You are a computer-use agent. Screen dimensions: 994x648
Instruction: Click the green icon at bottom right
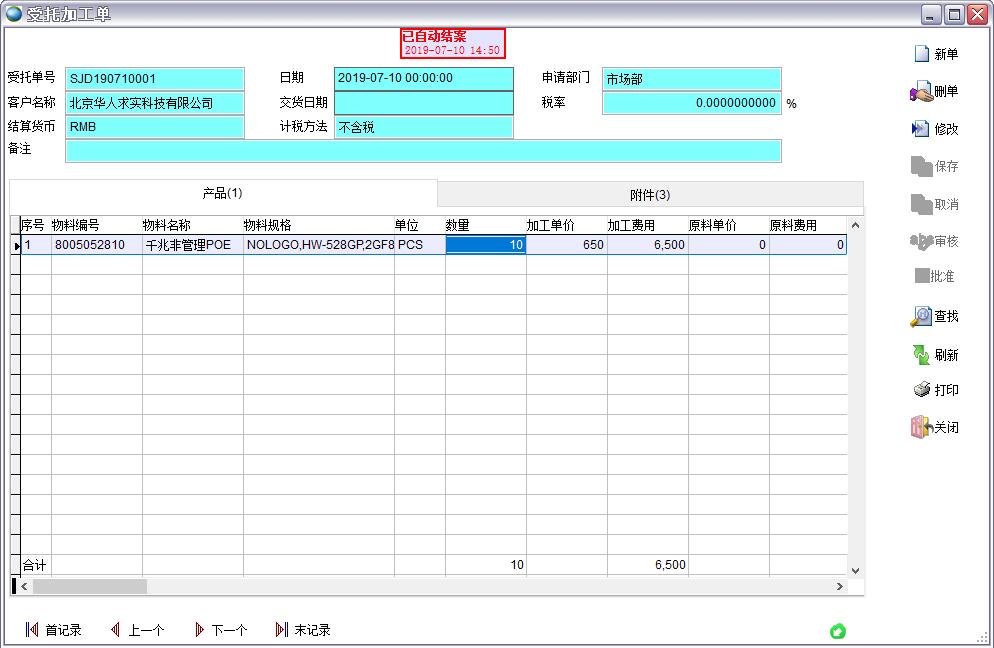(838, 631)
